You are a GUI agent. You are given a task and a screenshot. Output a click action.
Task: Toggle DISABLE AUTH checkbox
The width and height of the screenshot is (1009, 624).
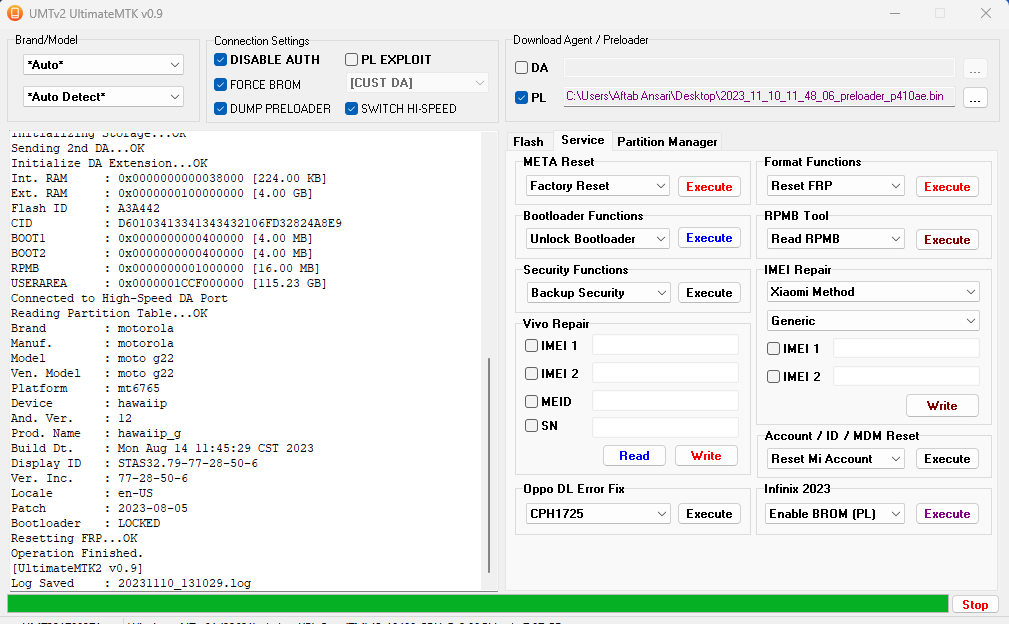coord(220,60)
